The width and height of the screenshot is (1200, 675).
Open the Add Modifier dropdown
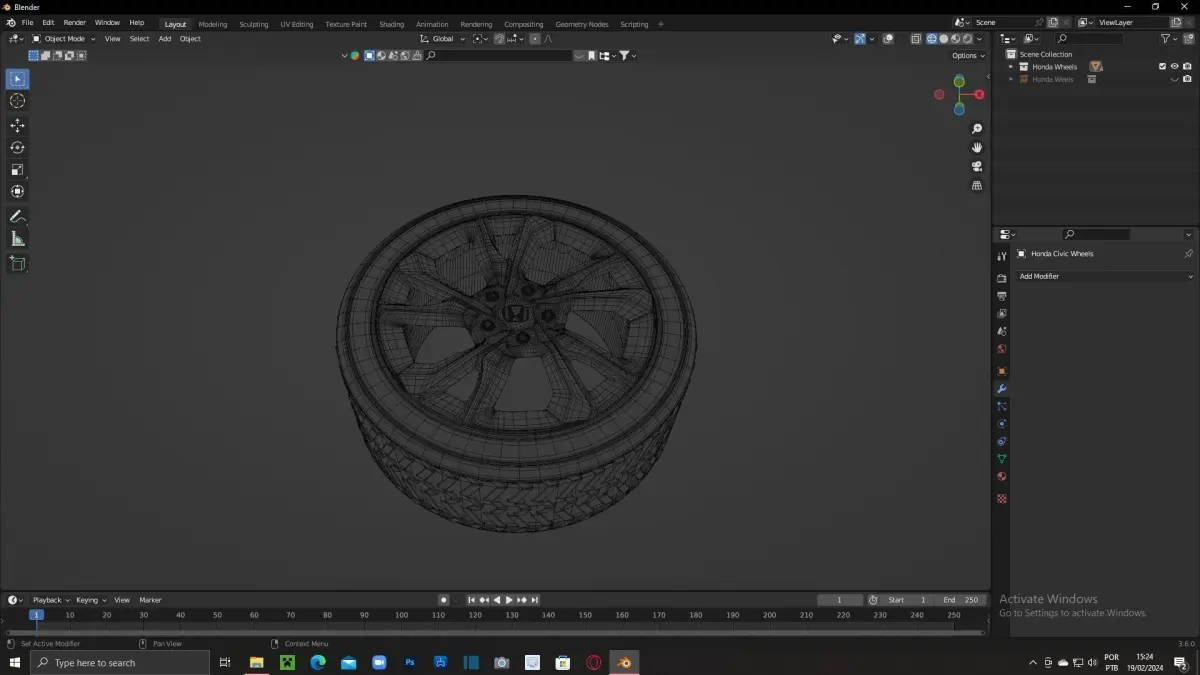pos(1105,276)
